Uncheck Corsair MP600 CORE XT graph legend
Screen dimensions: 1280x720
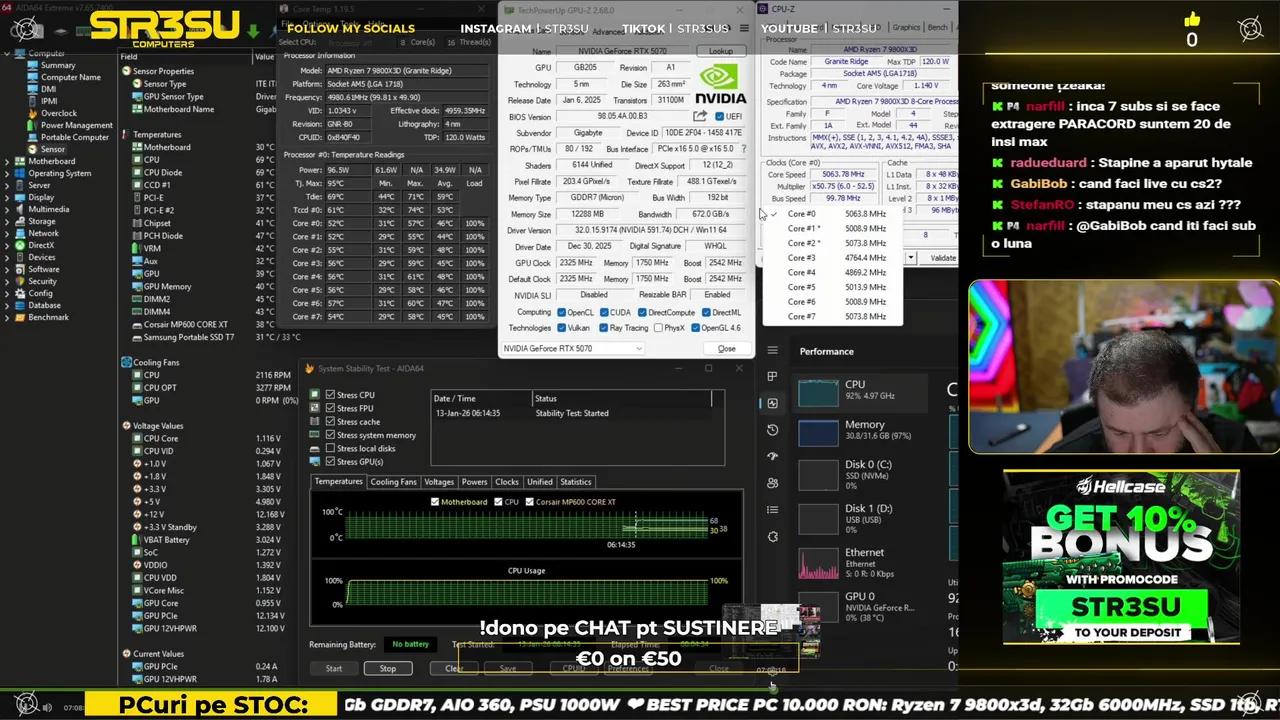[x=528, y=502]
